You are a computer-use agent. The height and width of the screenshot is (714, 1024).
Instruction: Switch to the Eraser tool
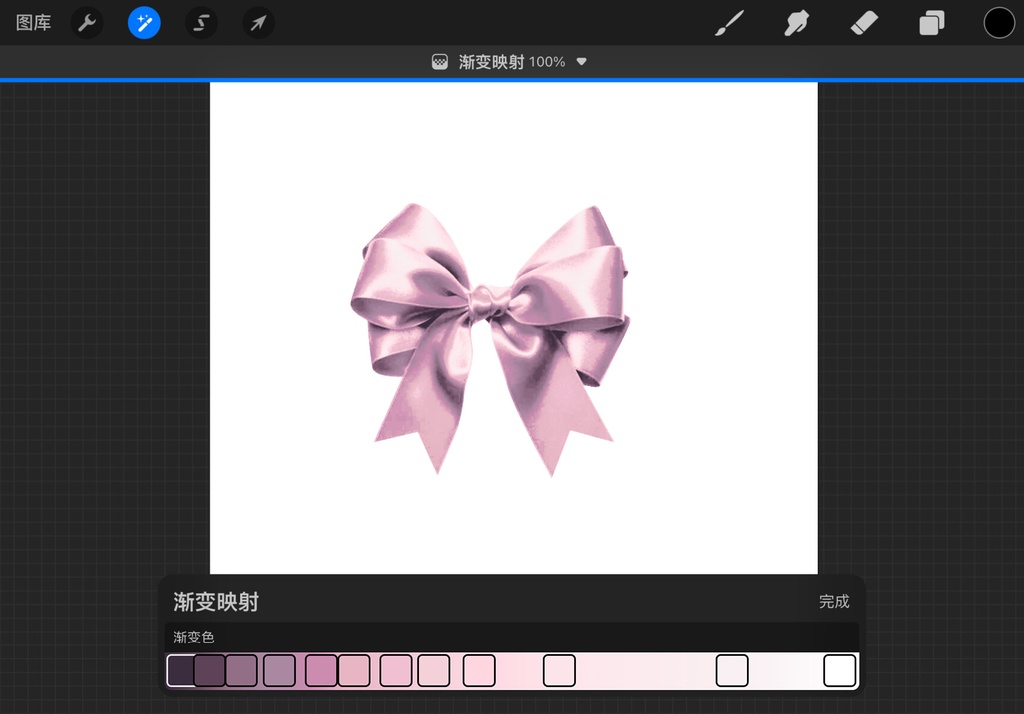click(863, 22)
